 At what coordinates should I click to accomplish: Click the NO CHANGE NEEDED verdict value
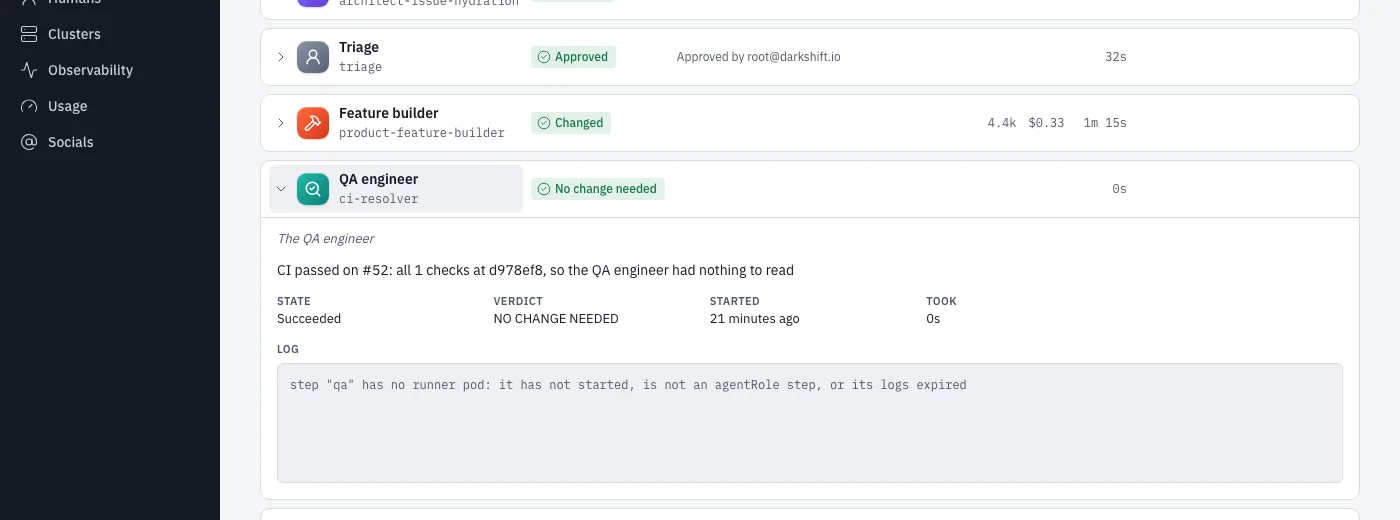[556, 319]
